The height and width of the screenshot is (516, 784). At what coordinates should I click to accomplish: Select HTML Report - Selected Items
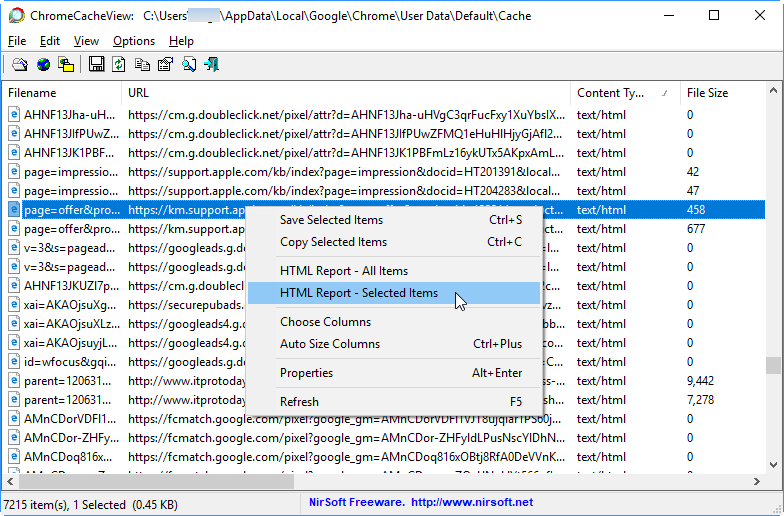394,293
